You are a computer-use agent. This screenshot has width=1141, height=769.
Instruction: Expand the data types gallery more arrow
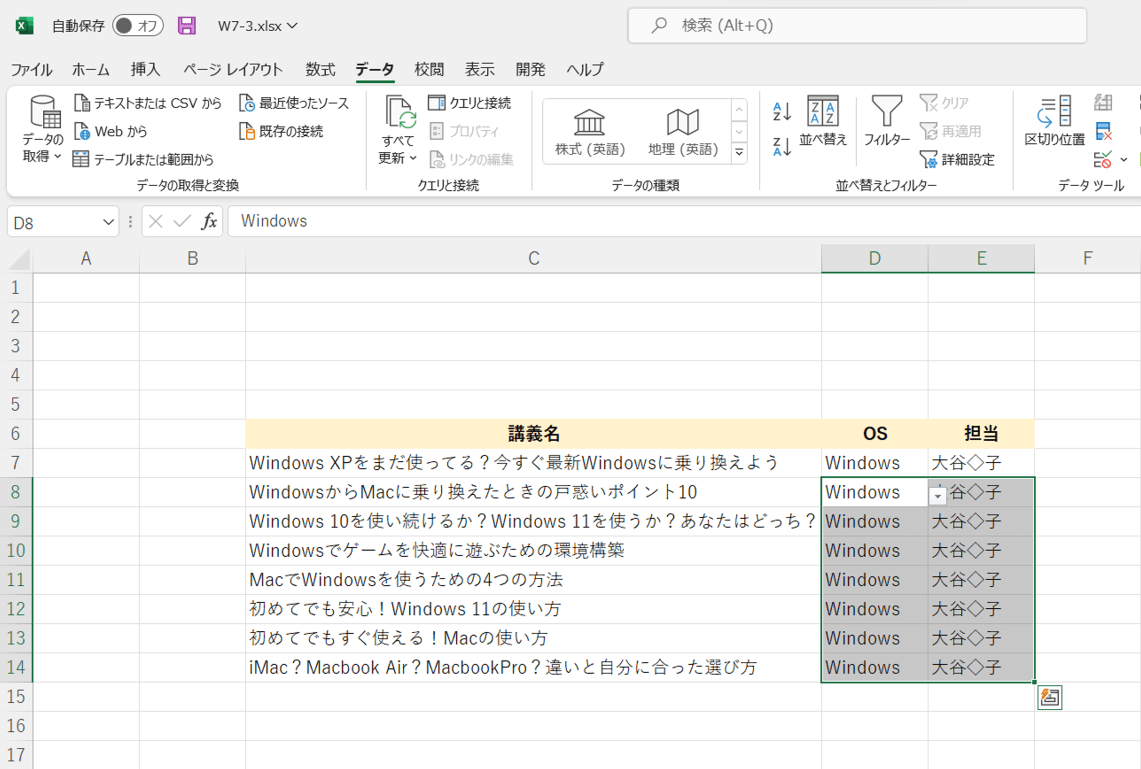(x=739, y=153)
